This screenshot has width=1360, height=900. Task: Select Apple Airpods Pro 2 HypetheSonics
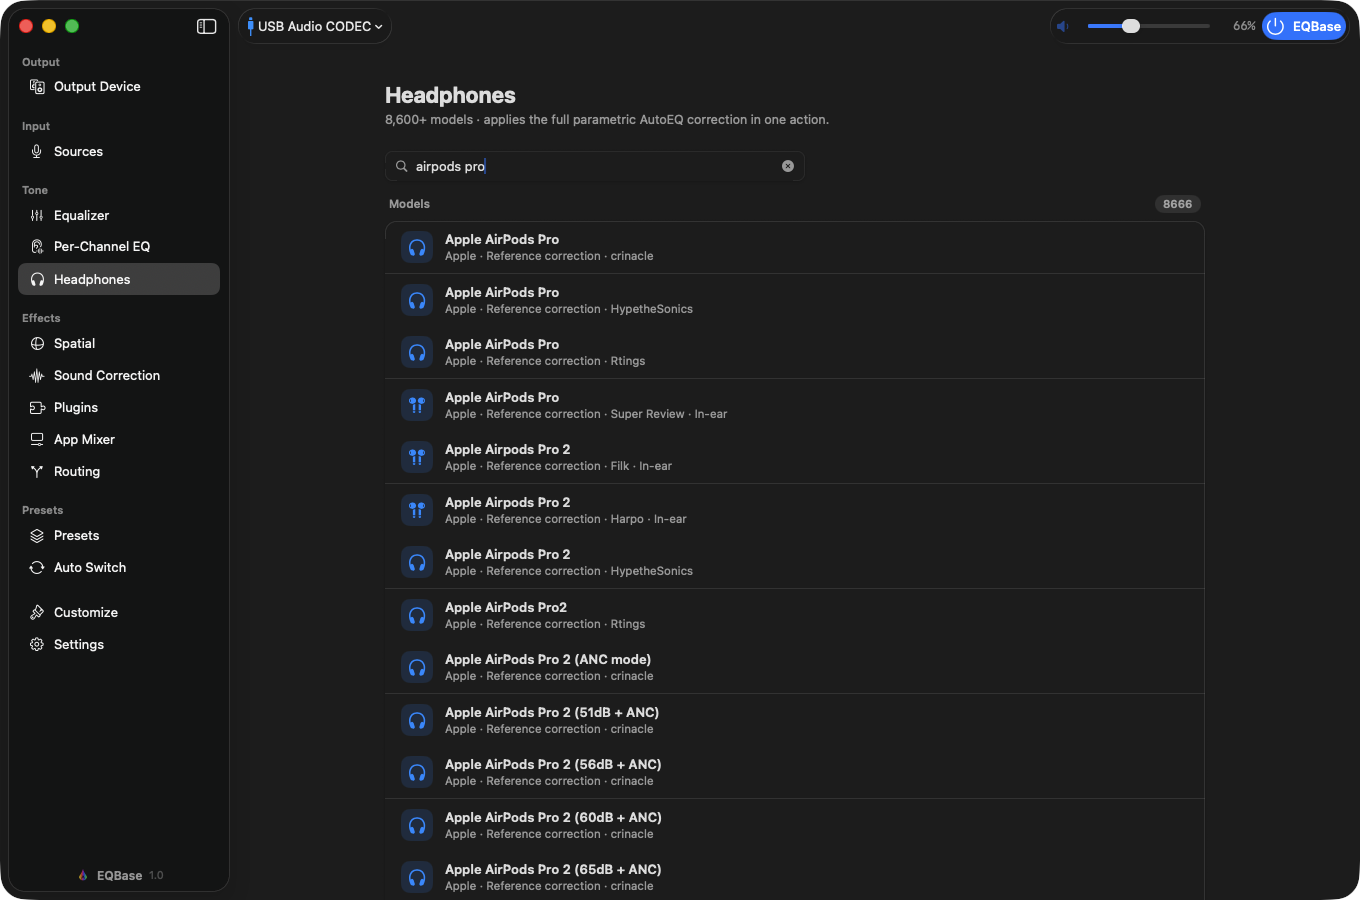tap(795, 563)
